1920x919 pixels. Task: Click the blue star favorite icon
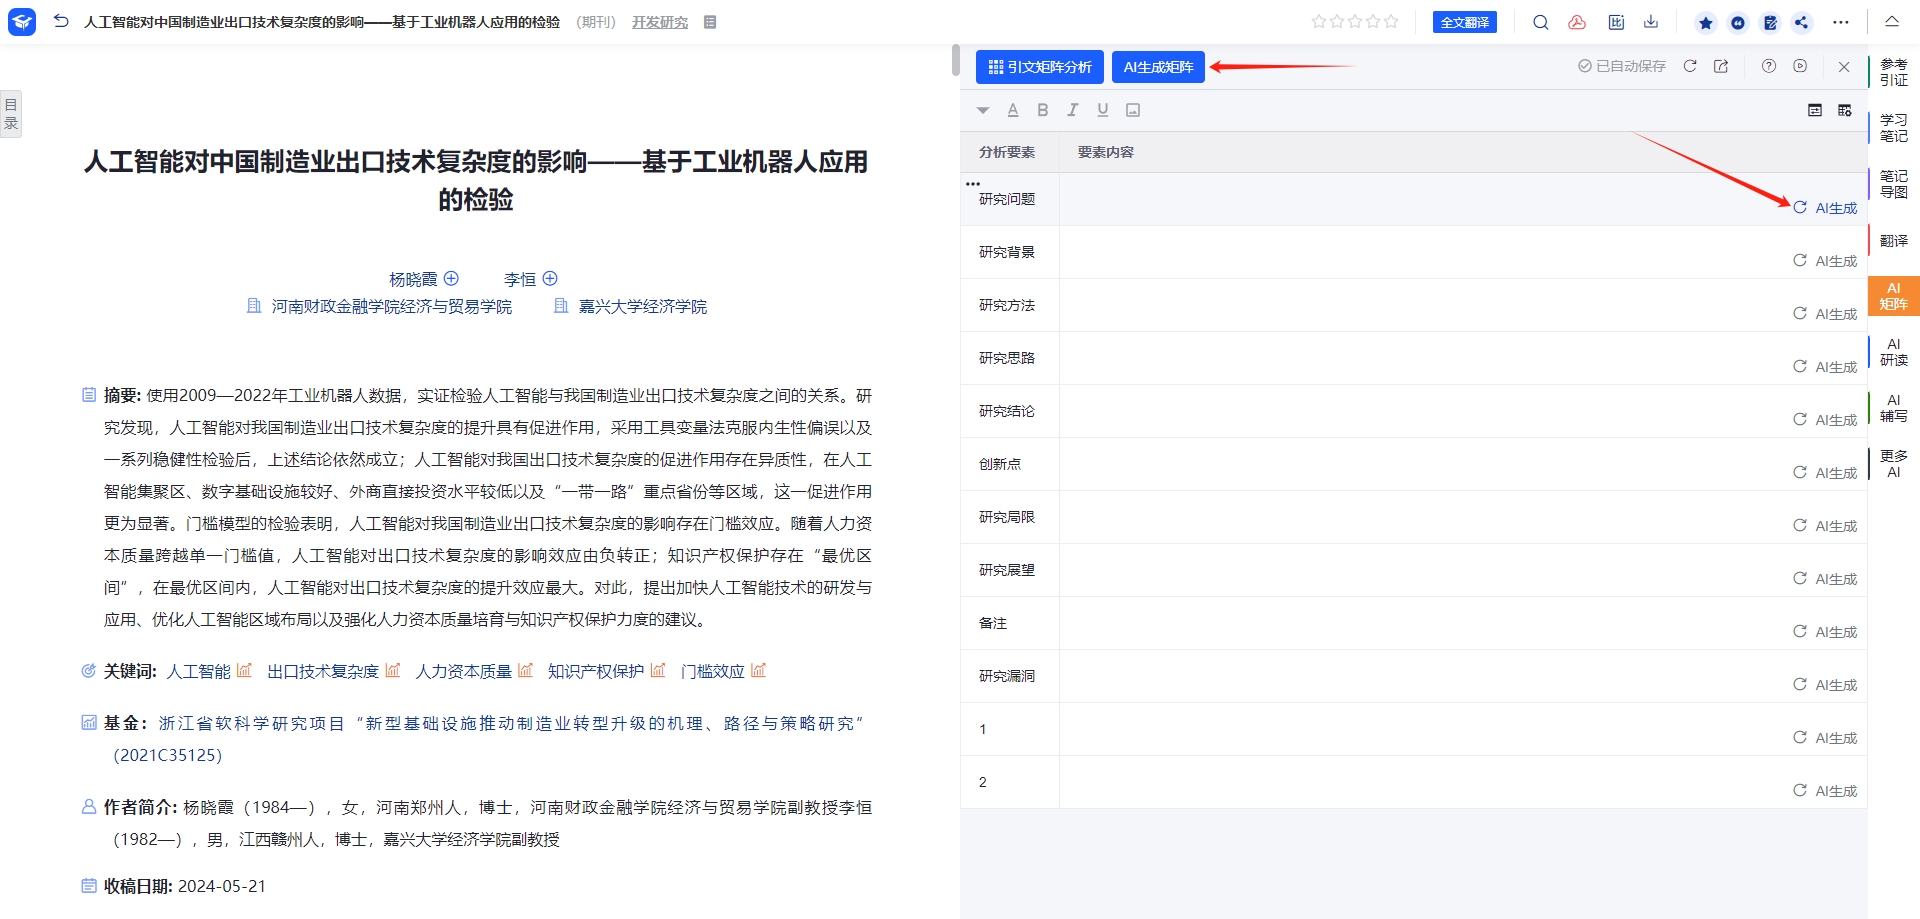click(x=1706, y=23)
